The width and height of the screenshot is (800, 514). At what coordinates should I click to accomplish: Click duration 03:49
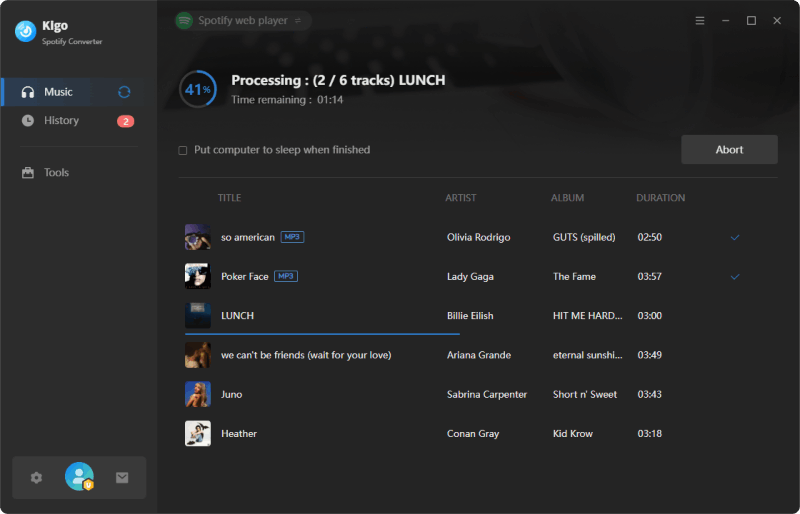[x=649, y=355]
